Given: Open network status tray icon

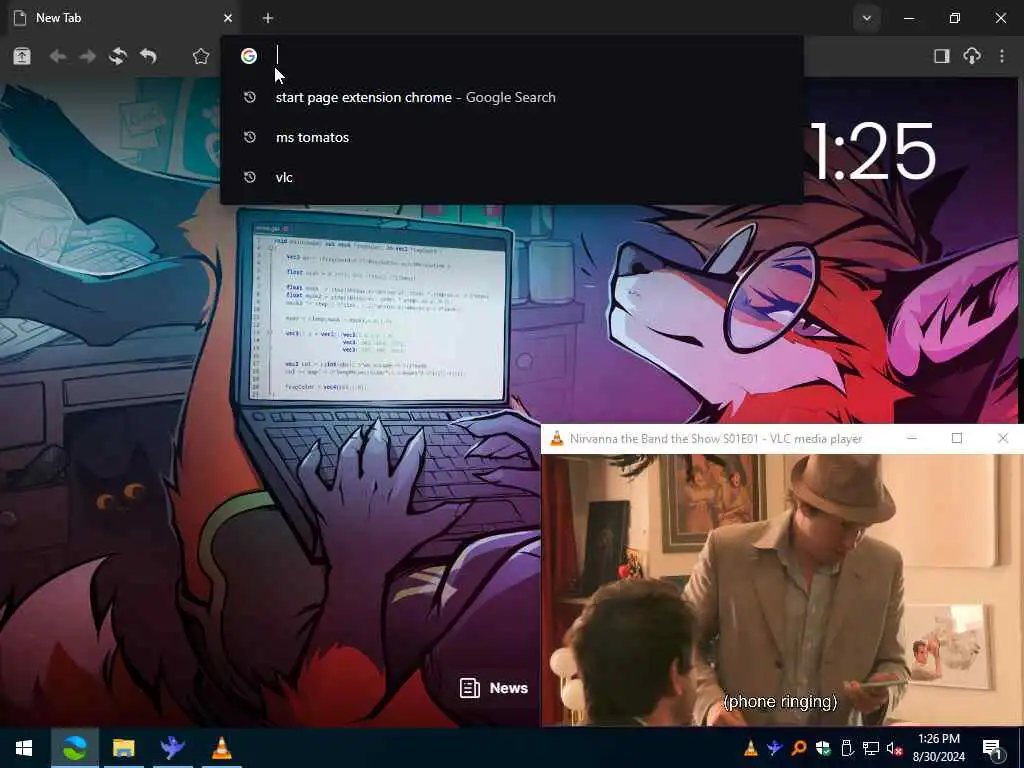Looking at the screenshot, I should click(x=871, y=748).
